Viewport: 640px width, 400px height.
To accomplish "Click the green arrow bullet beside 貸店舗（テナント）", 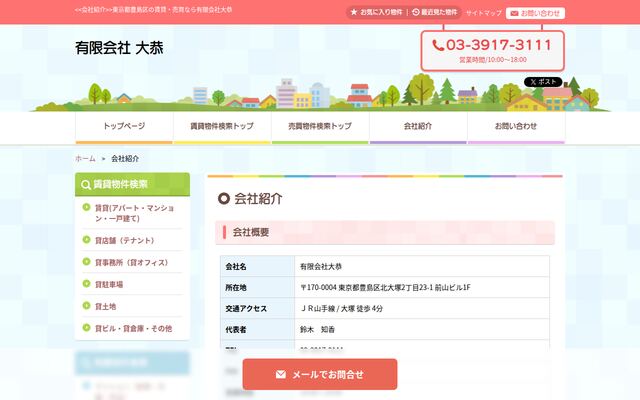I will point(86,240).
